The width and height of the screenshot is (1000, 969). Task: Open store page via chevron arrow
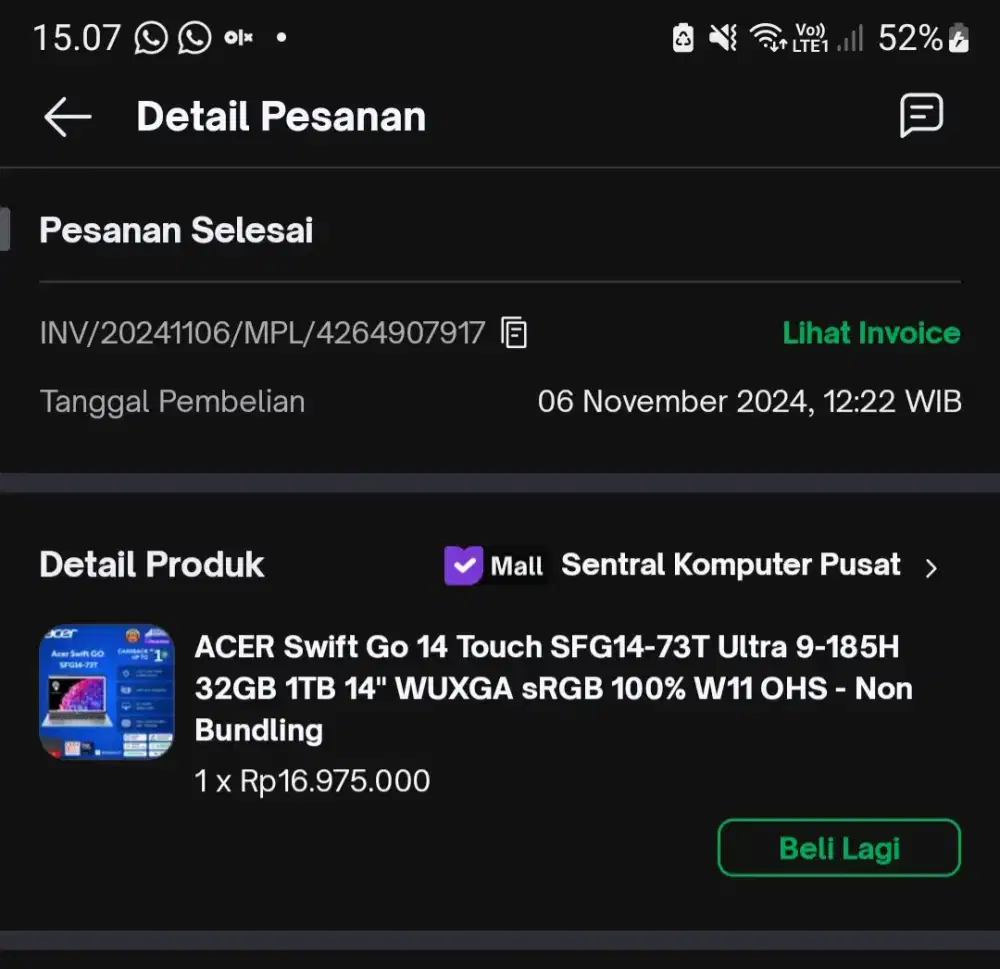(931, 568)
